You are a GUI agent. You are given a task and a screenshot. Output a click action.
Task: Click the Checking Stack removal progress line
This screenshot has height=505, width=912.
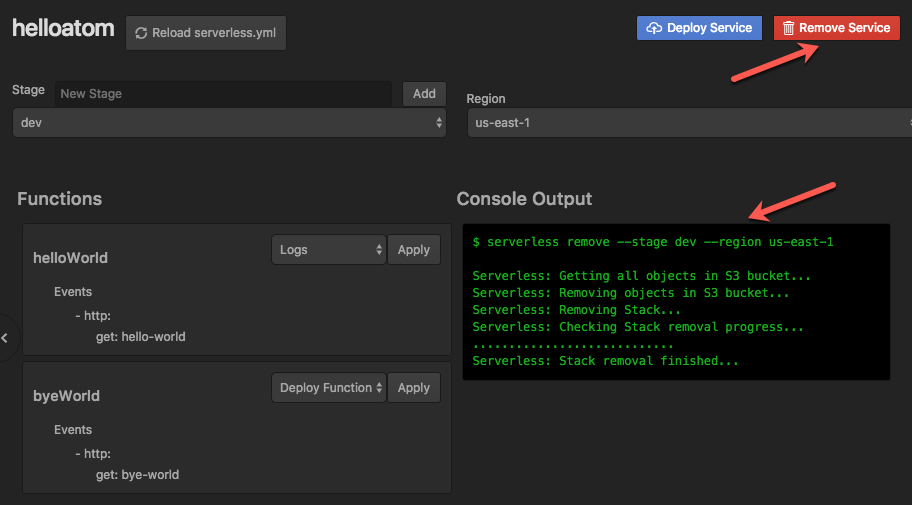coord(637,327)
